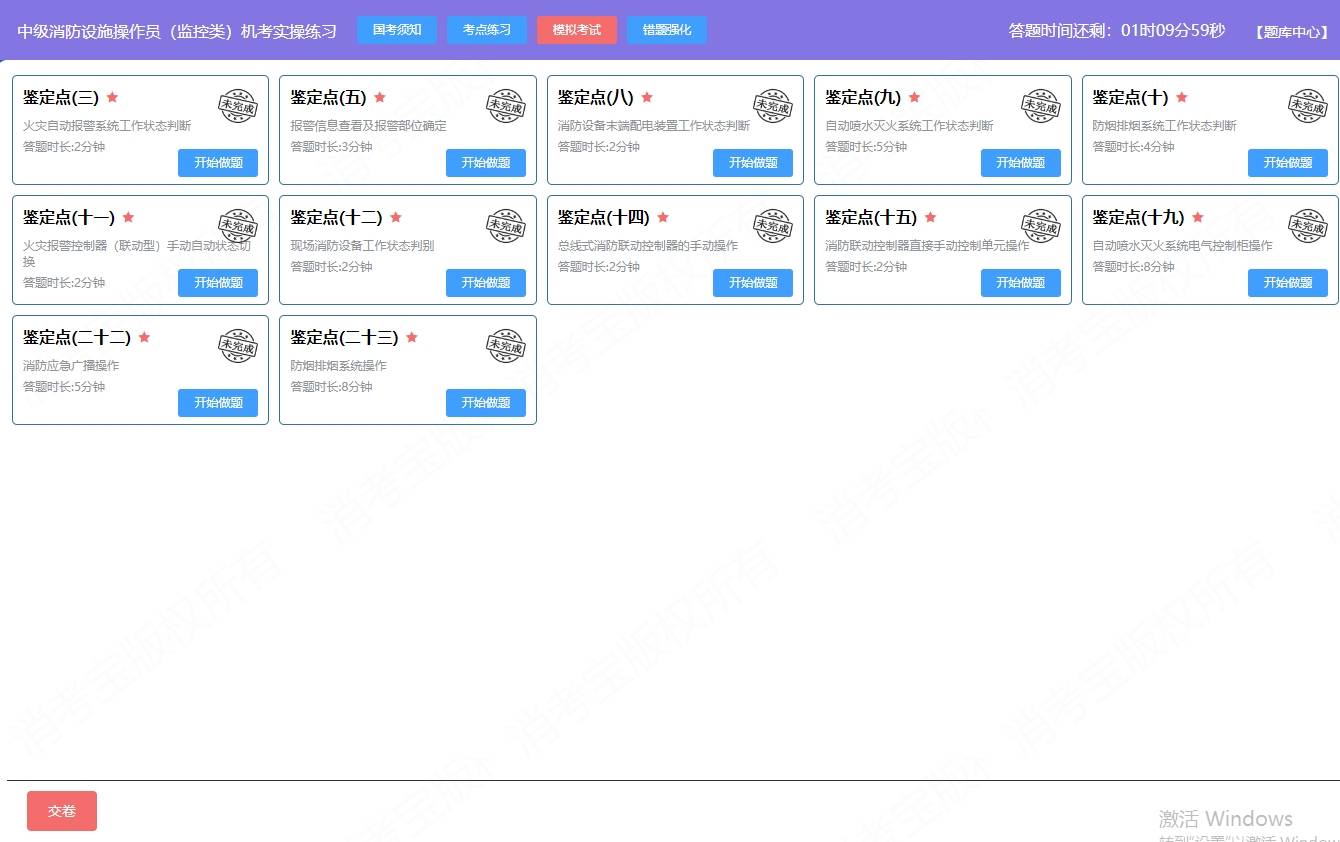Click page title 中级消防设施操作员 机考实操练习
Screen dimensions: 1340x842
coord(177,31)
